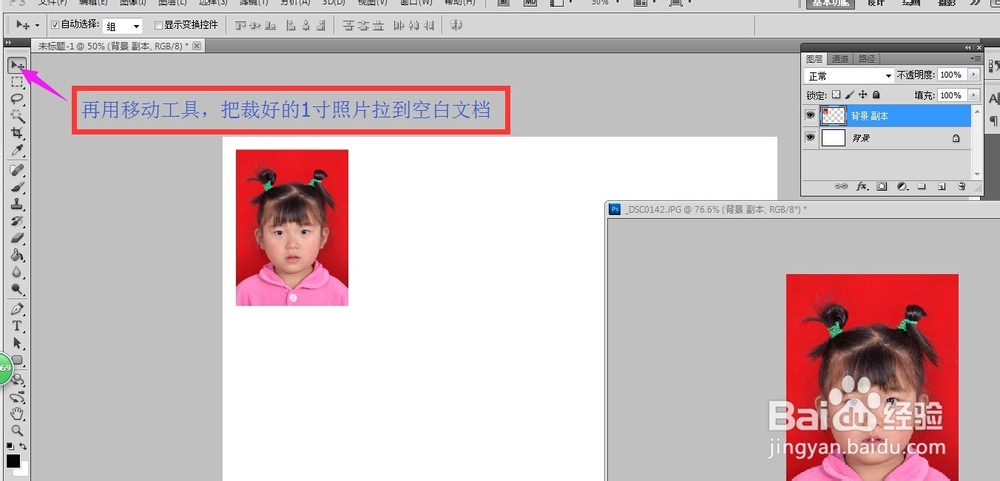
Task: Select the Horizontal Type tool
Action: pos(17,326)
